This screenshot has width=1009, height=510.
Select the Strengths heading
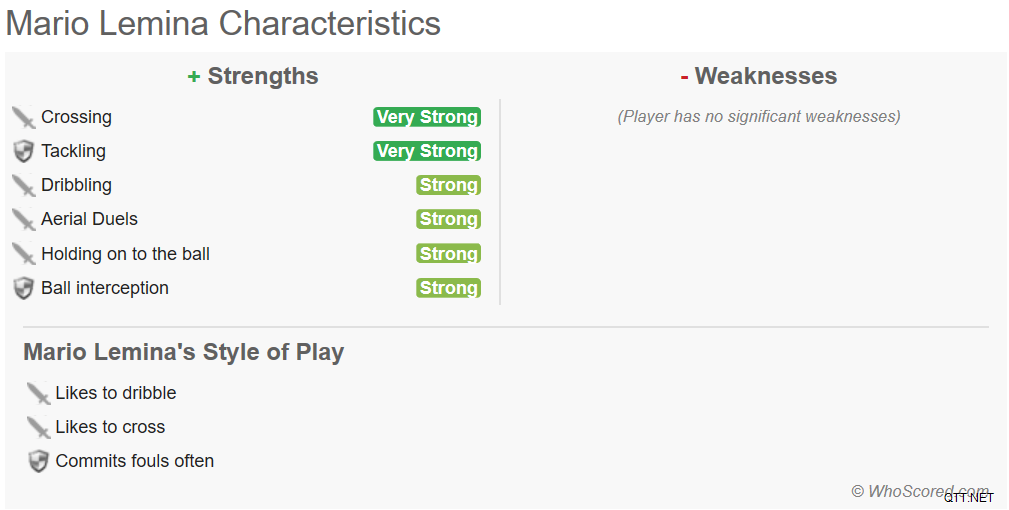(x=253, y=76)
